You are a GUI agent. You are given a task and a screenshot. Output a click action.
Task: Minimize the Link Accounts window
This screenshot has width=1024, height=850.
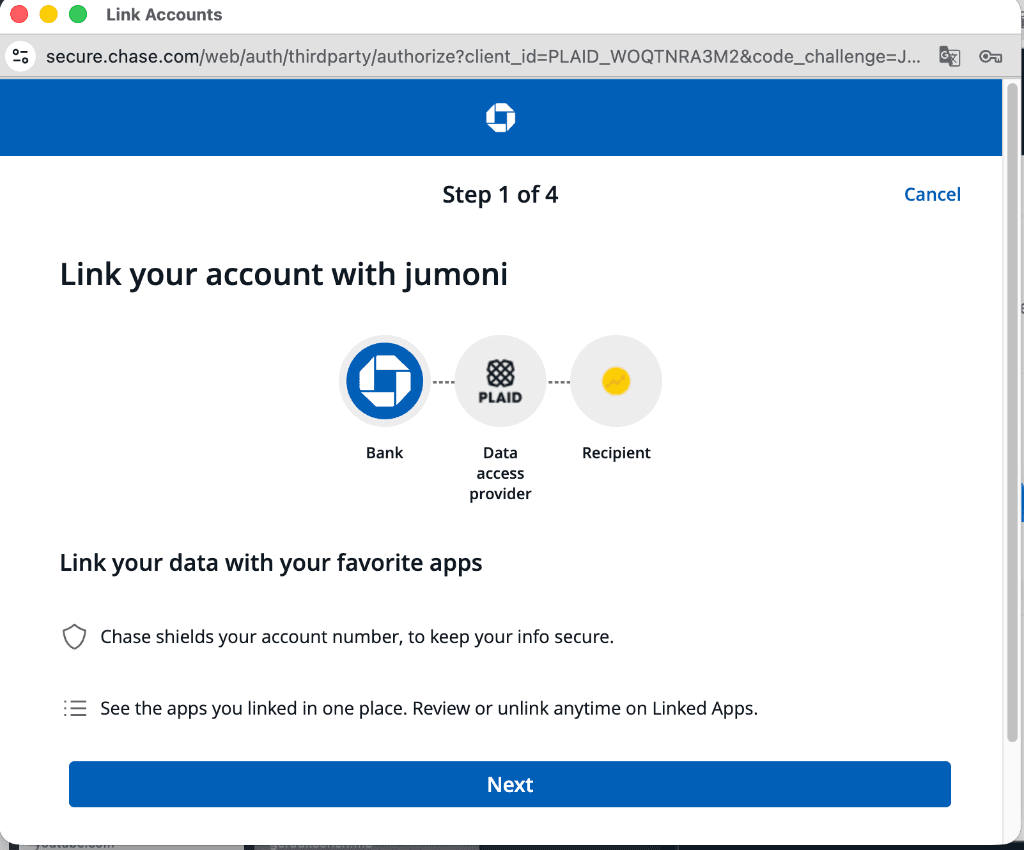click(x=49, y=14)
